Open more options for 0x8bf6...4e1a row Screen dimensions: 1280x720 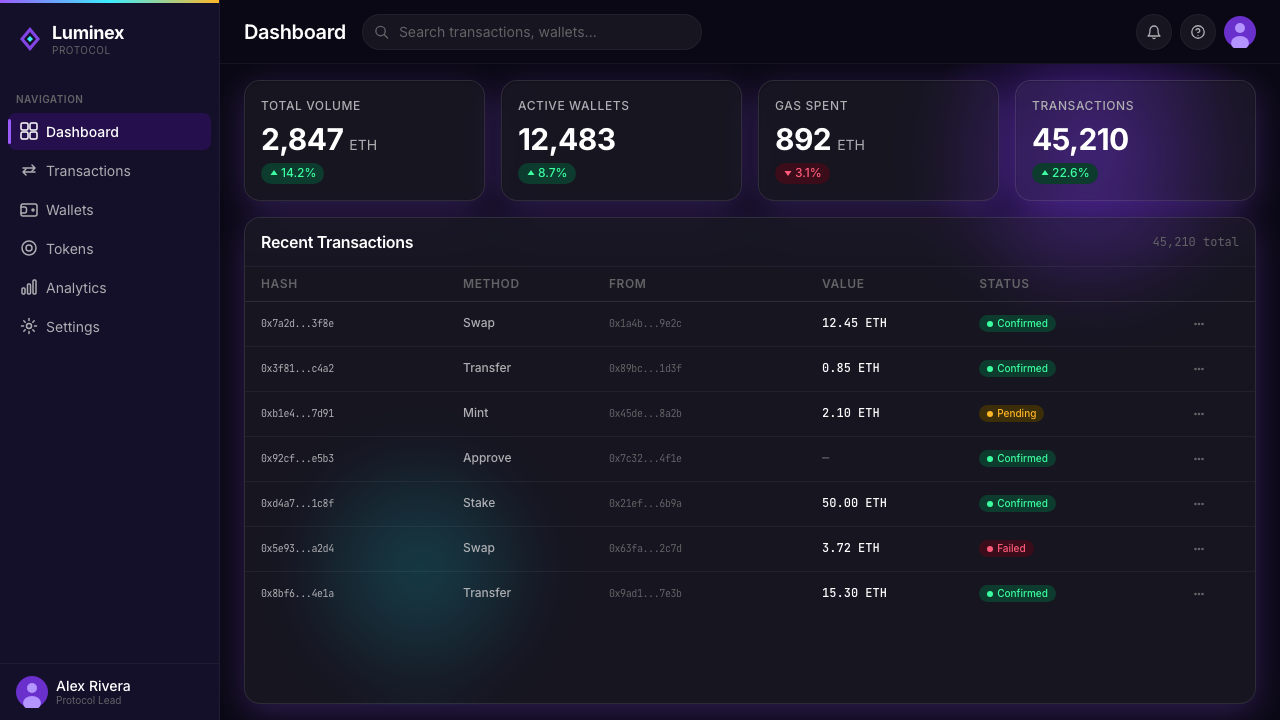pos(1199,594)
